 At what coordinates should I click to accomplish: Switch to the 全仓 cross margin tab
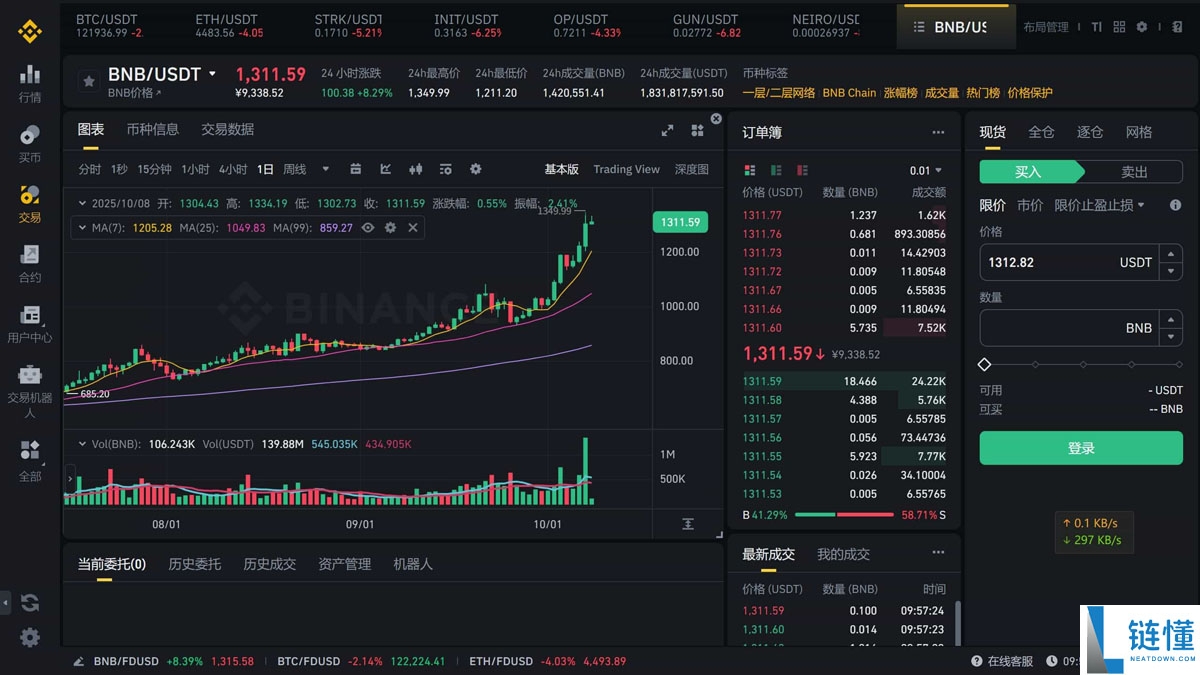[1041, 132]
